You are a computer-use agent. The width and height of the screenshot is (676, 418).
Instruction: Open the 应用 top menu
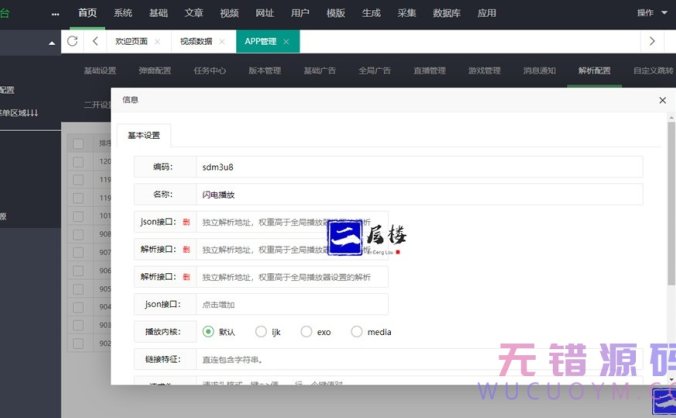click(487, 13)
